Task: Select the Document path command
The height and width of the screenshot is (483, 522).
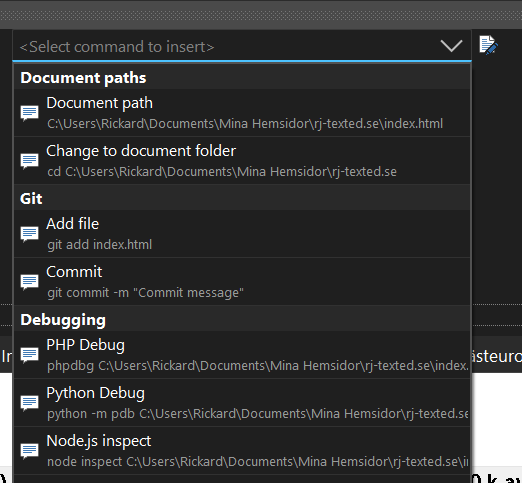Action: click(242, 113)
